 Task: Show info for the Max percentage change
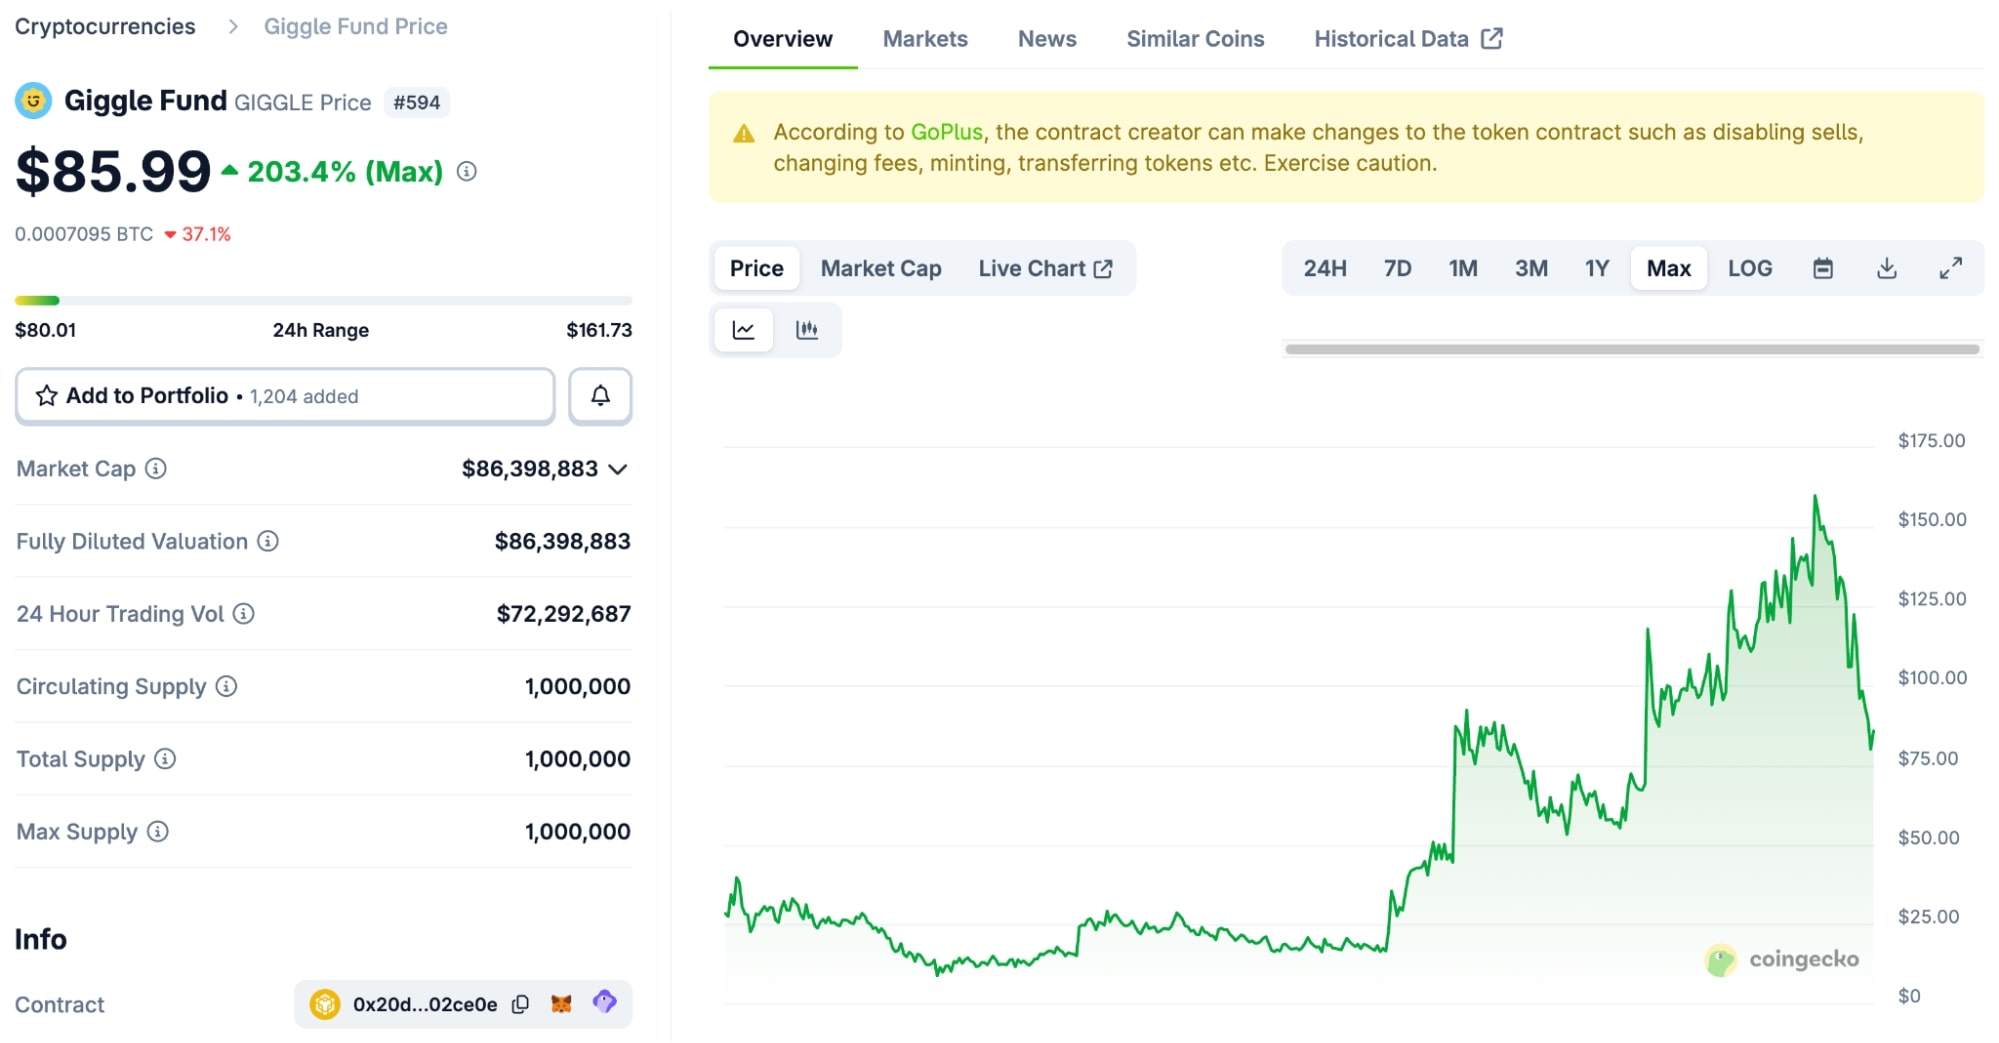466,172
